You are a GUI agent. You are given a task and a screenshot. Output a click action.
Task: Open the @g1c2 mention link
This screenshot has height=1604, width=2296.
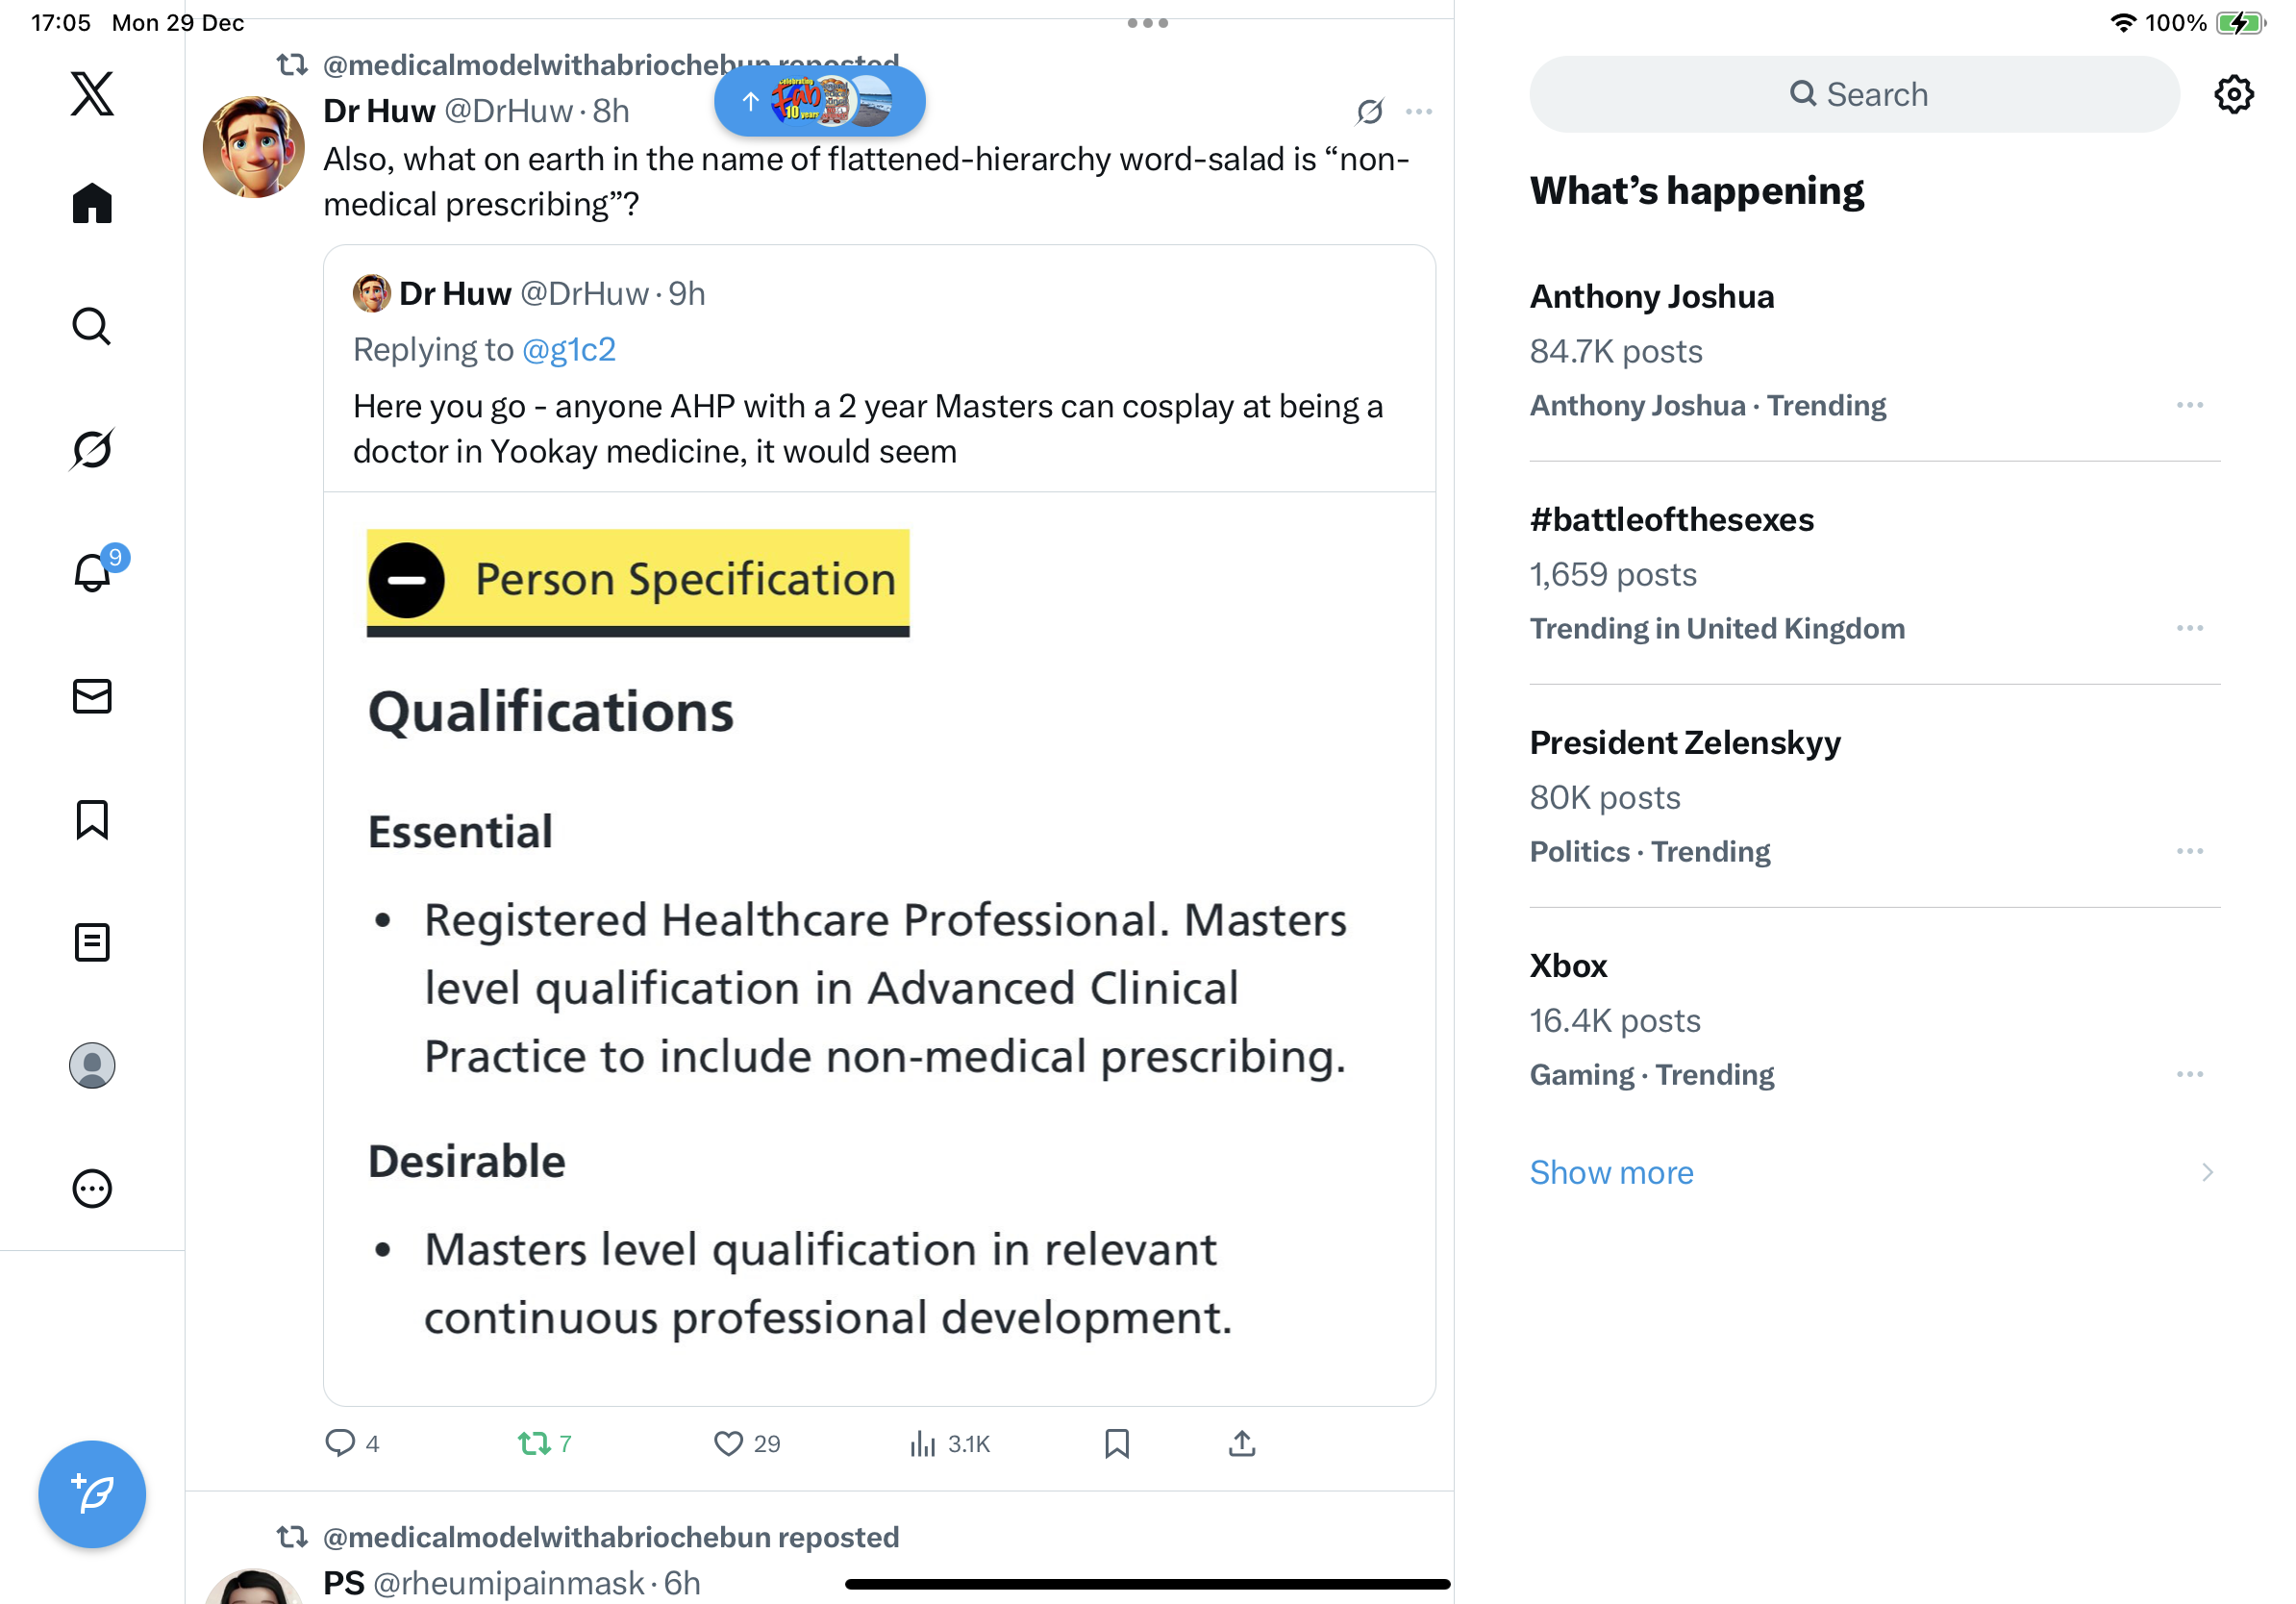coord(569,349)
